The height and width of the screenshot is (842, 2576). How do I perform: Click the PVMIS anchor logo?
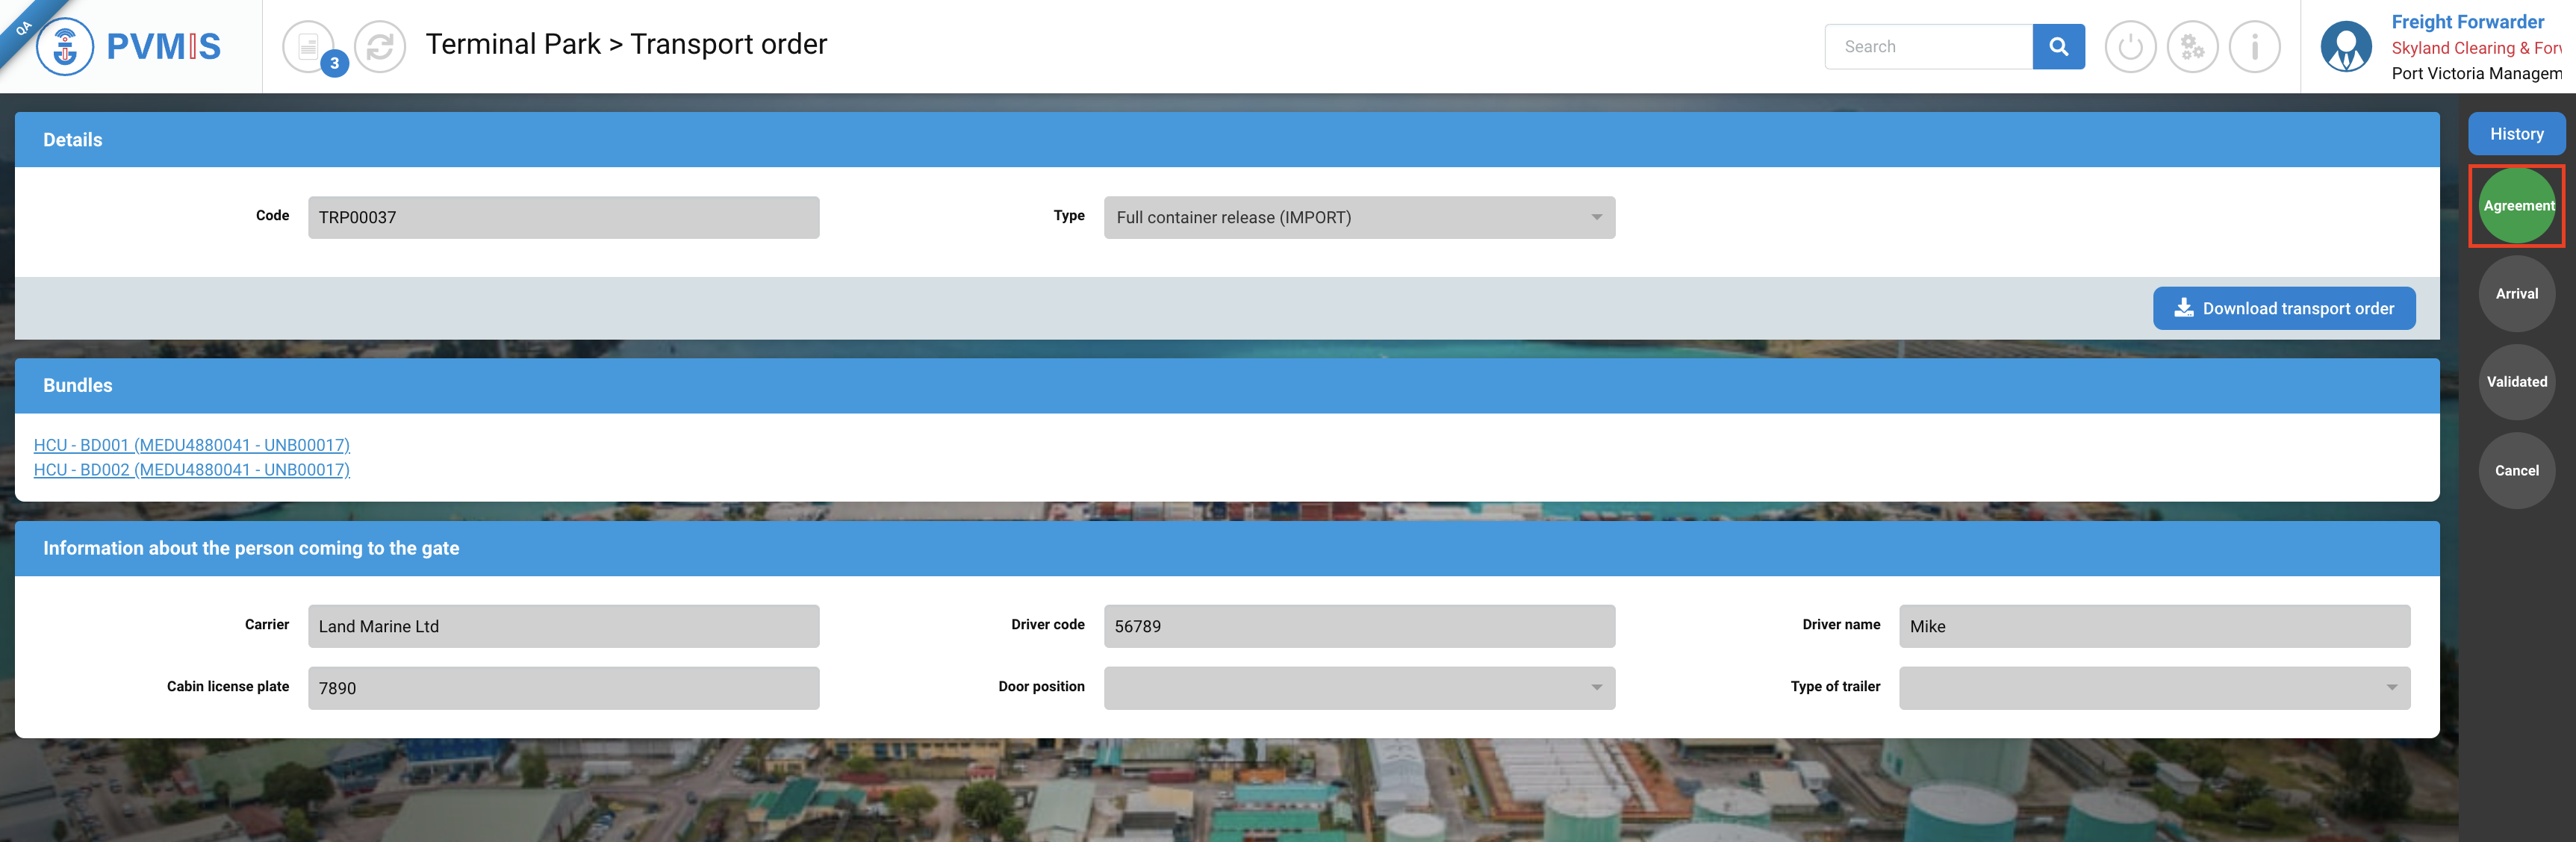click(x=65, y=46)
